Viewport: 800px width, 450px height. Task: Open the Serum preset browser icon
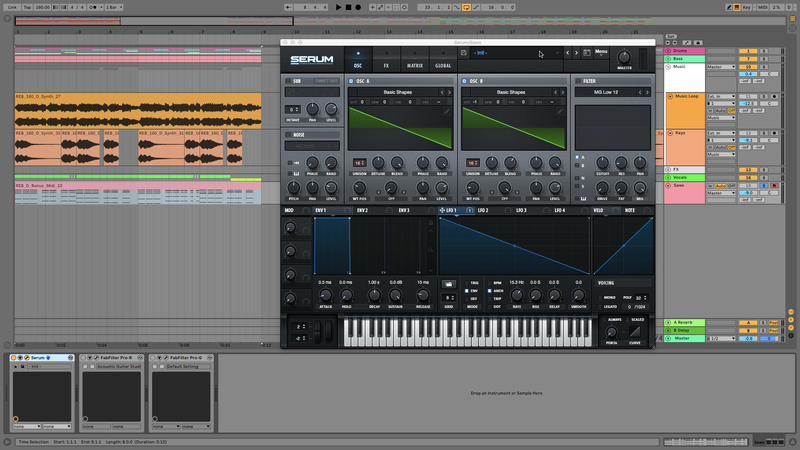tap(587, 53)
